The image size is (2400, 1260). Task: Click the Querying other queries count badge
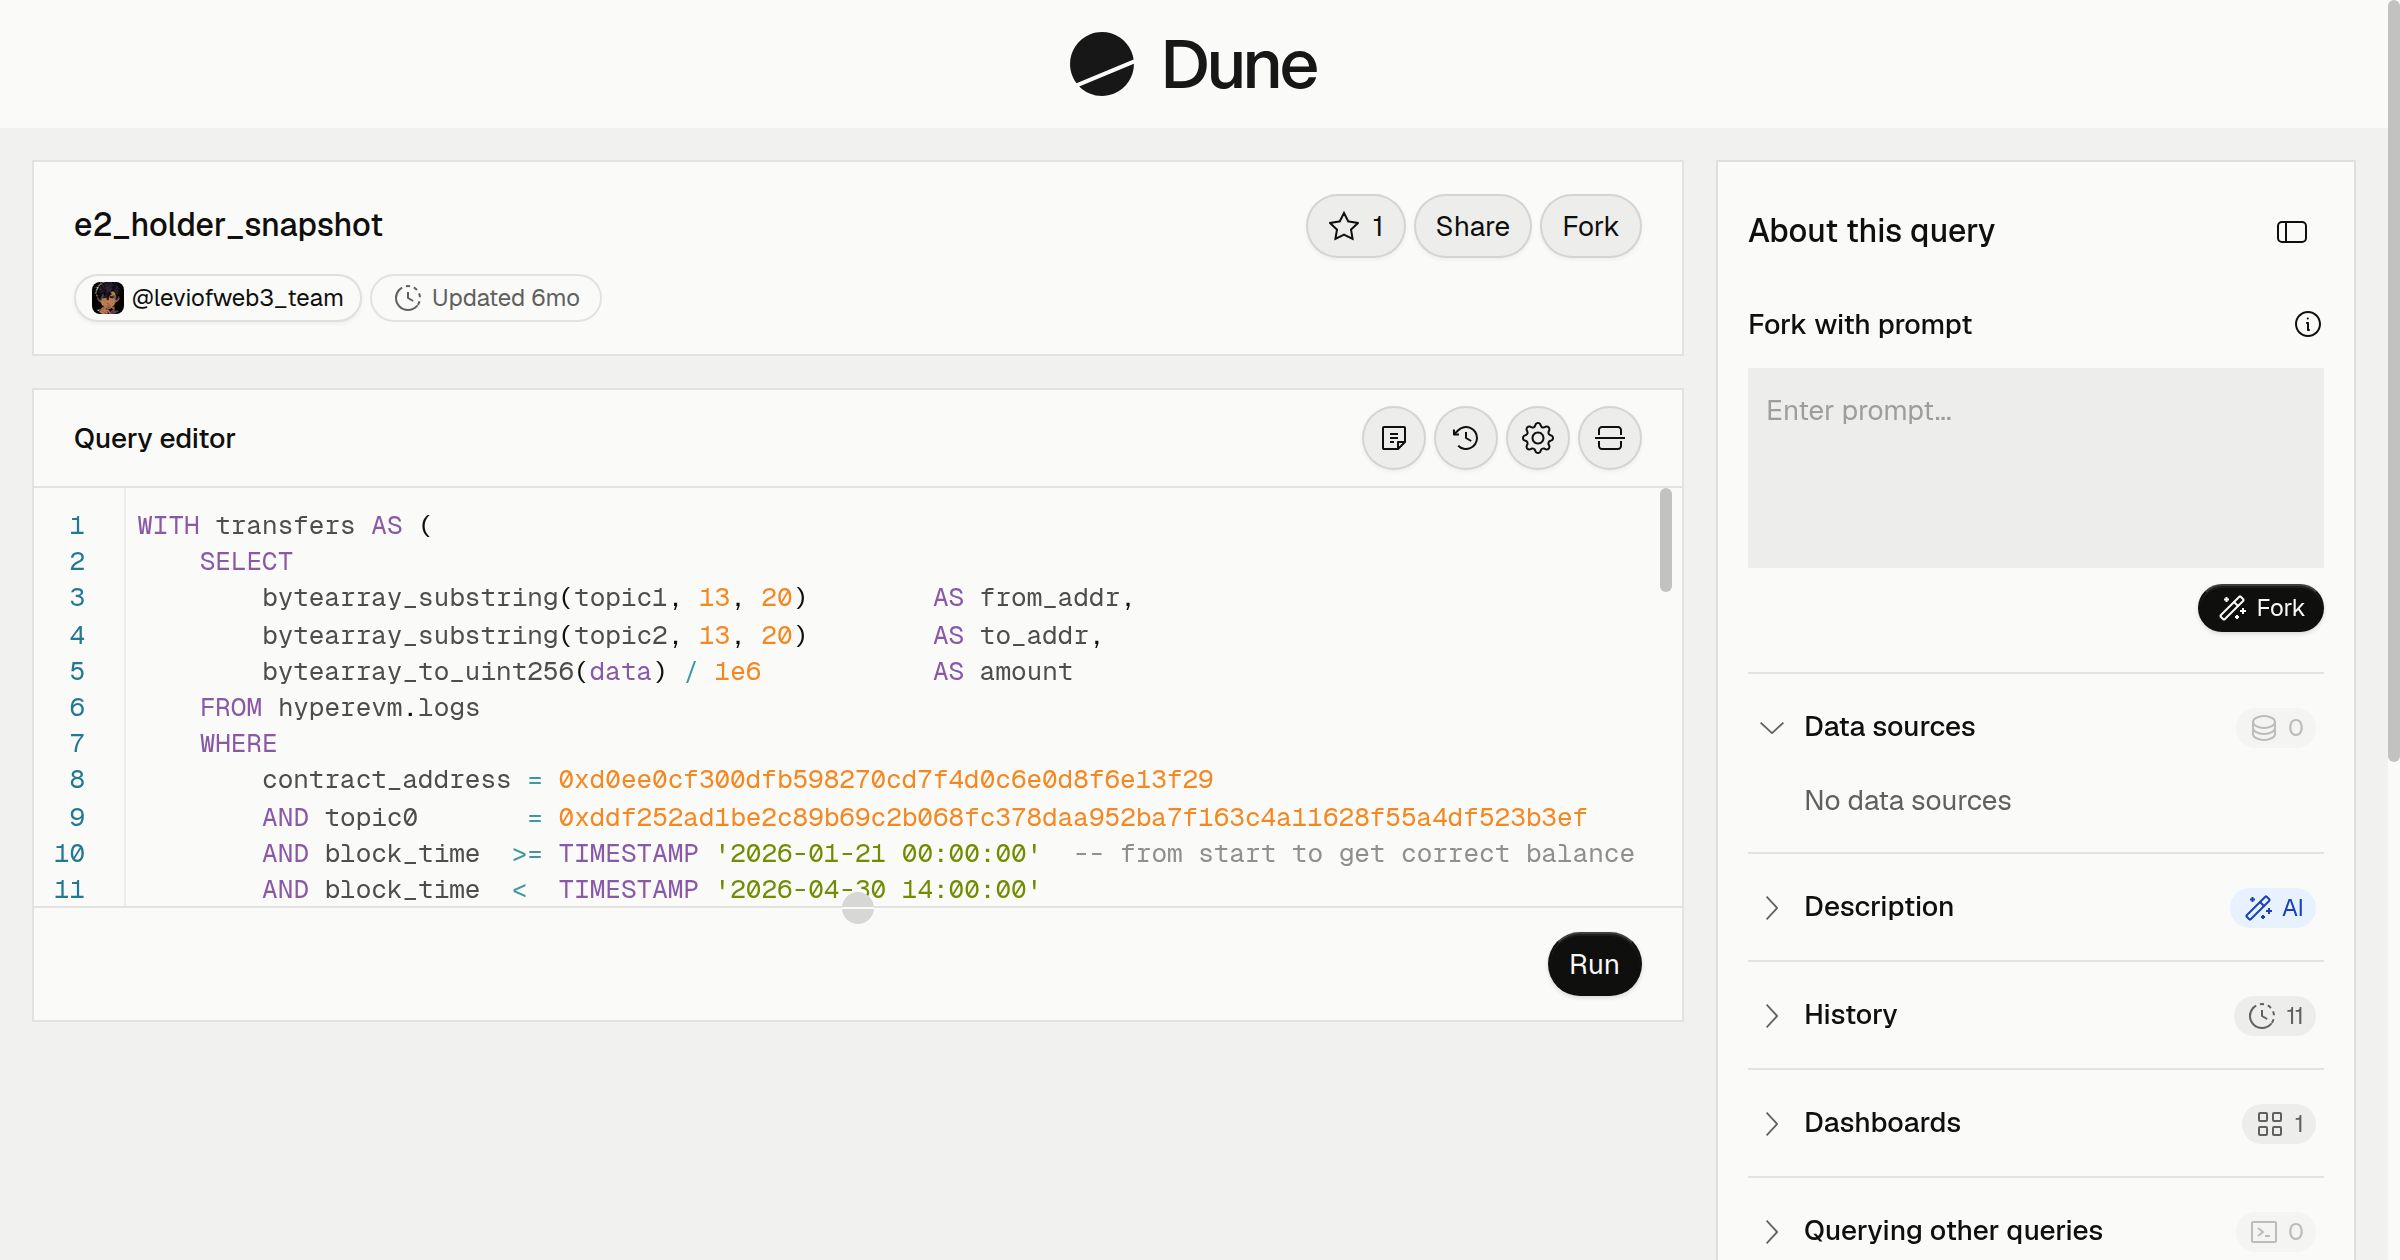pos(2276,1231)
